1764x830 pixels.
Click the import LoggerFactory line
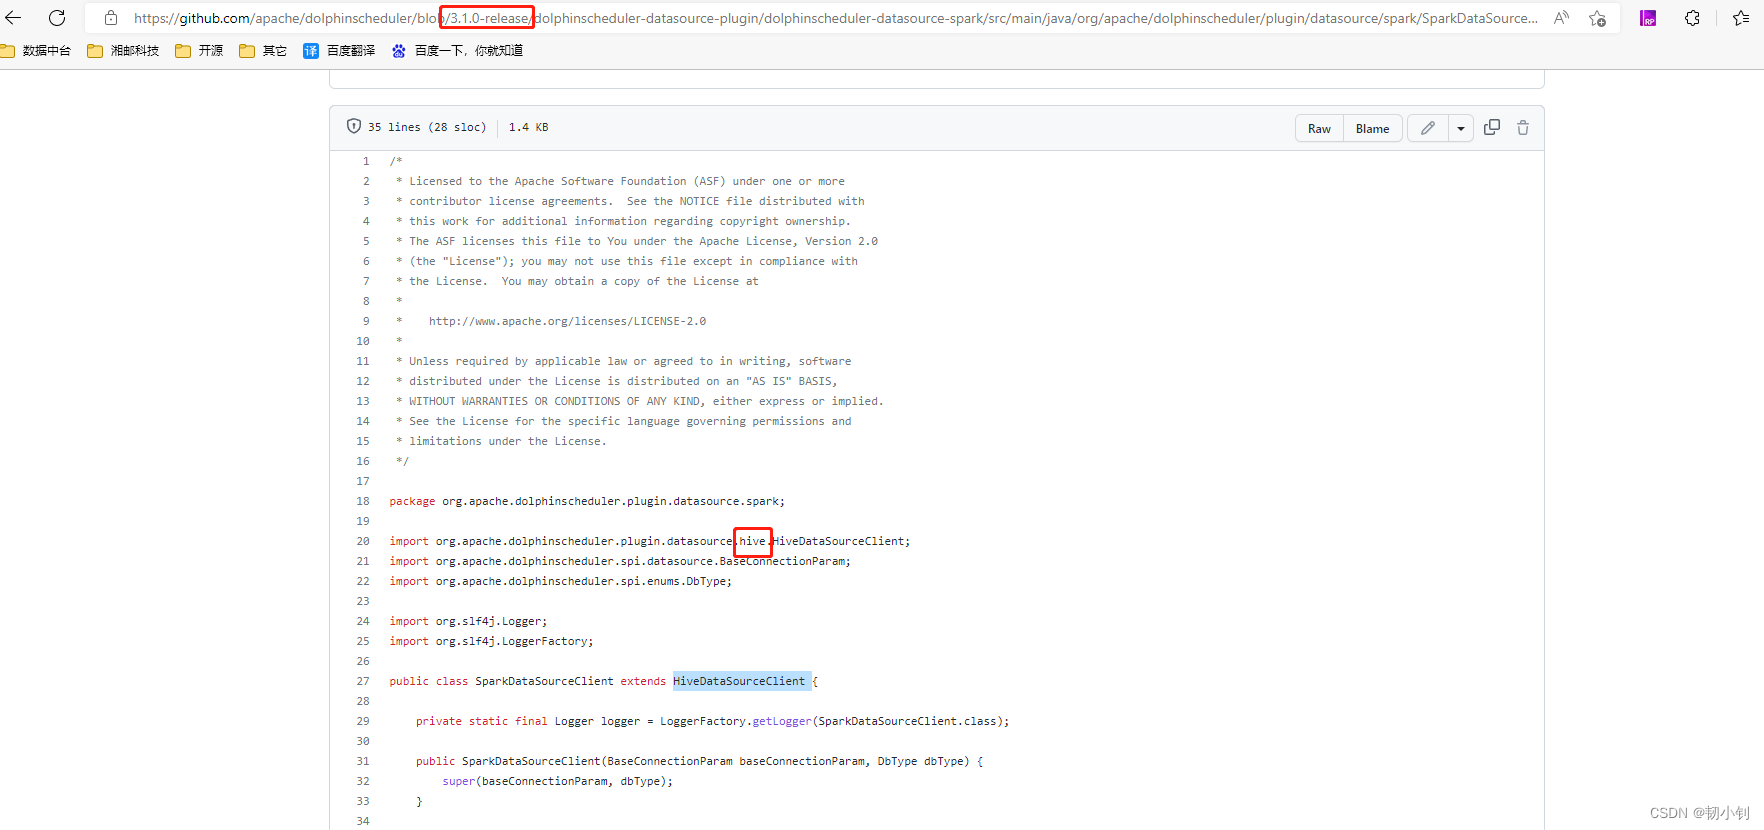pyautogui.click(x=491, y=641)
